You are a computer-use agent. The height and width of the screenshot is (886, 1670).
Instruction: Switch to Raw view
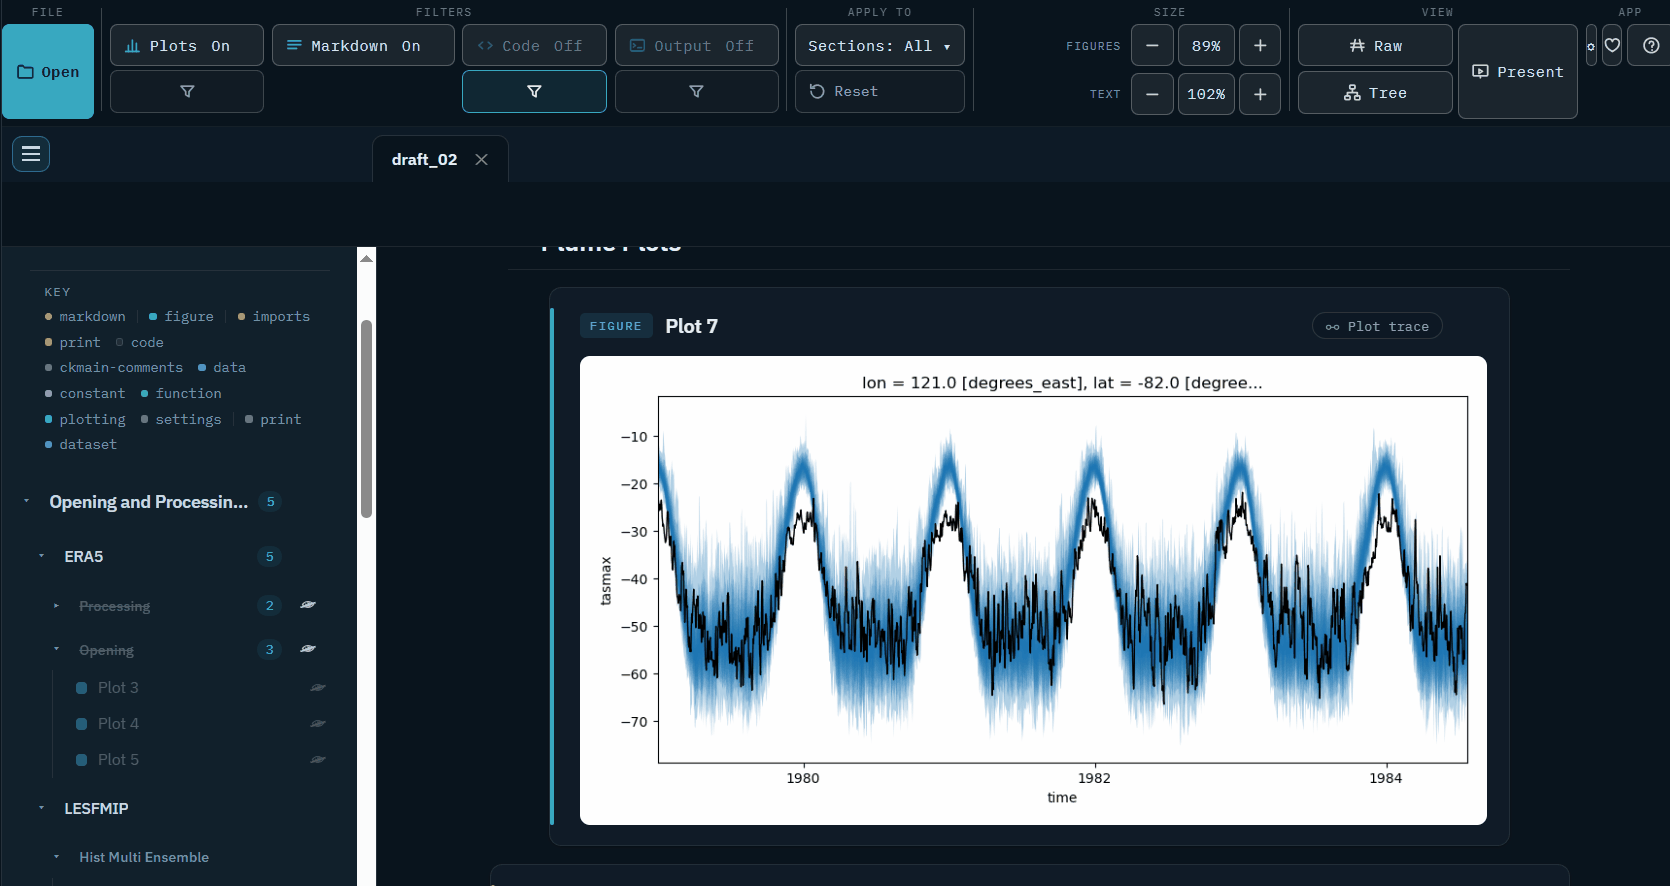[1375, 46]
